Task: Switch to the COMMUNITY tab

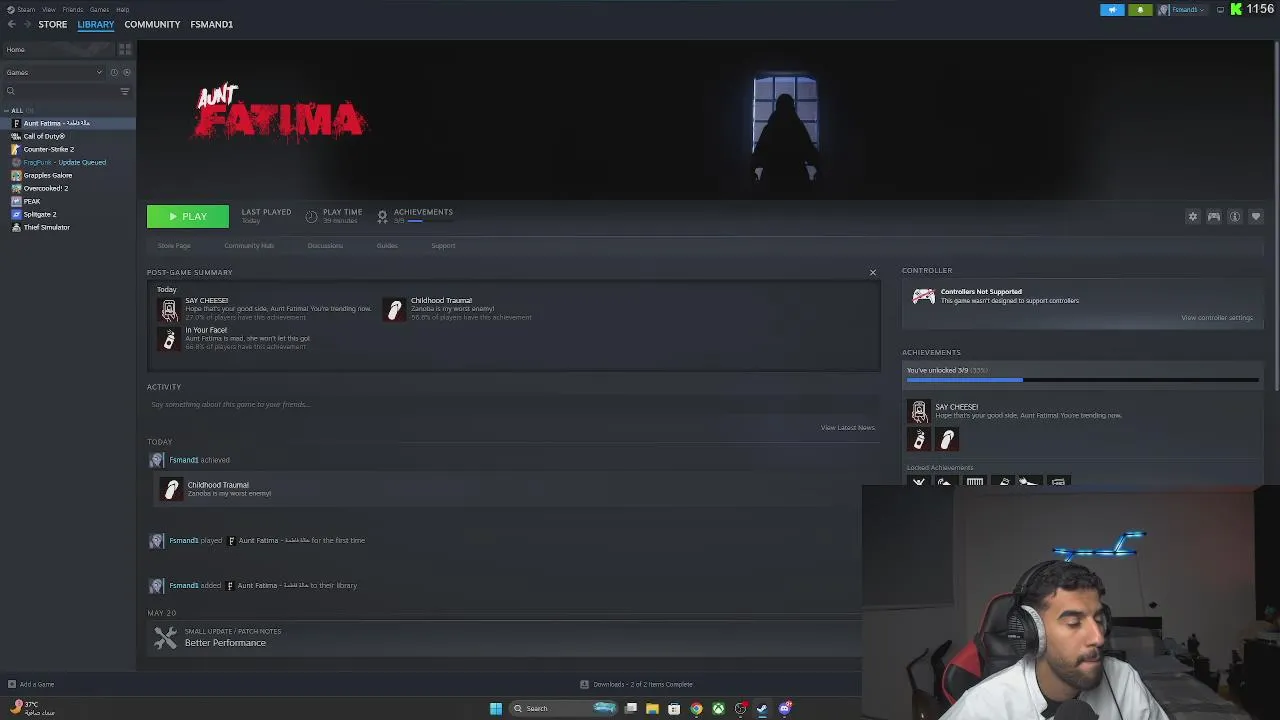Action: (152, 24)
